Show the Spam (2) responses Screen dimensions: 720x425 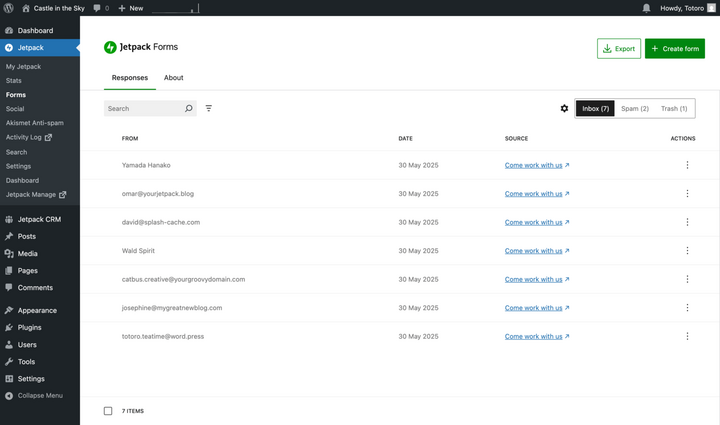point(635,109)
